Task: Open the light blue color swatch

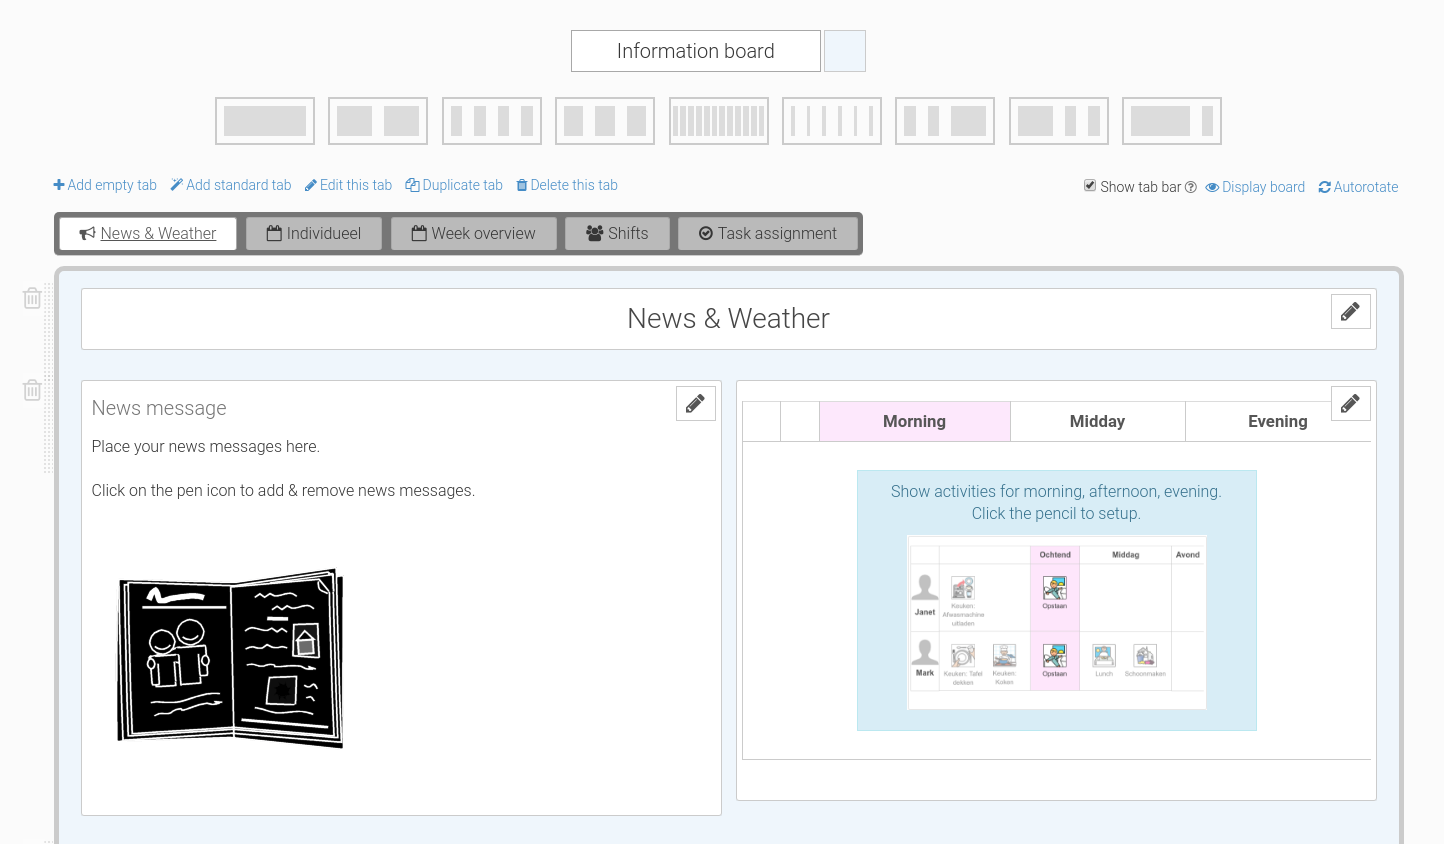Action: point(845,51)
